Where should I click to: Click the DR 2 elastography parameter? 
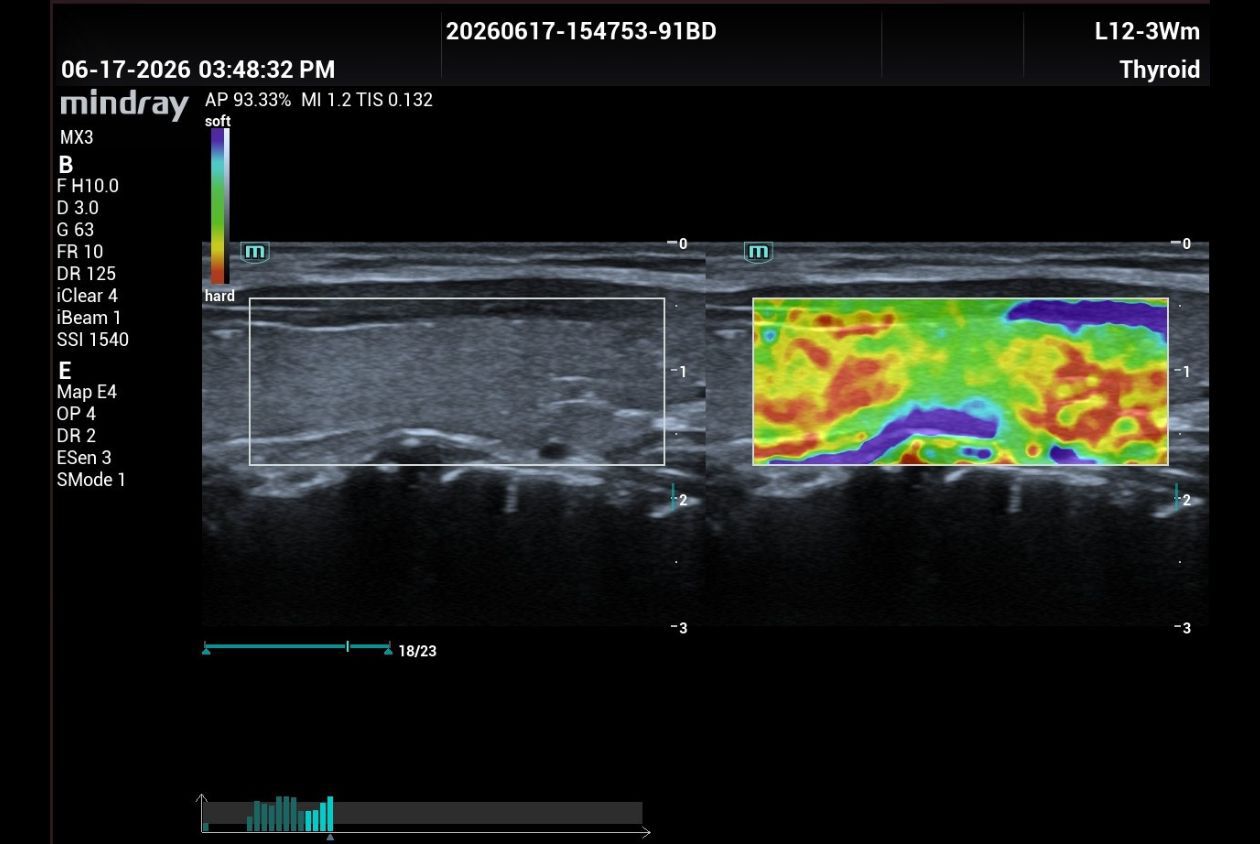pos(77,436)
